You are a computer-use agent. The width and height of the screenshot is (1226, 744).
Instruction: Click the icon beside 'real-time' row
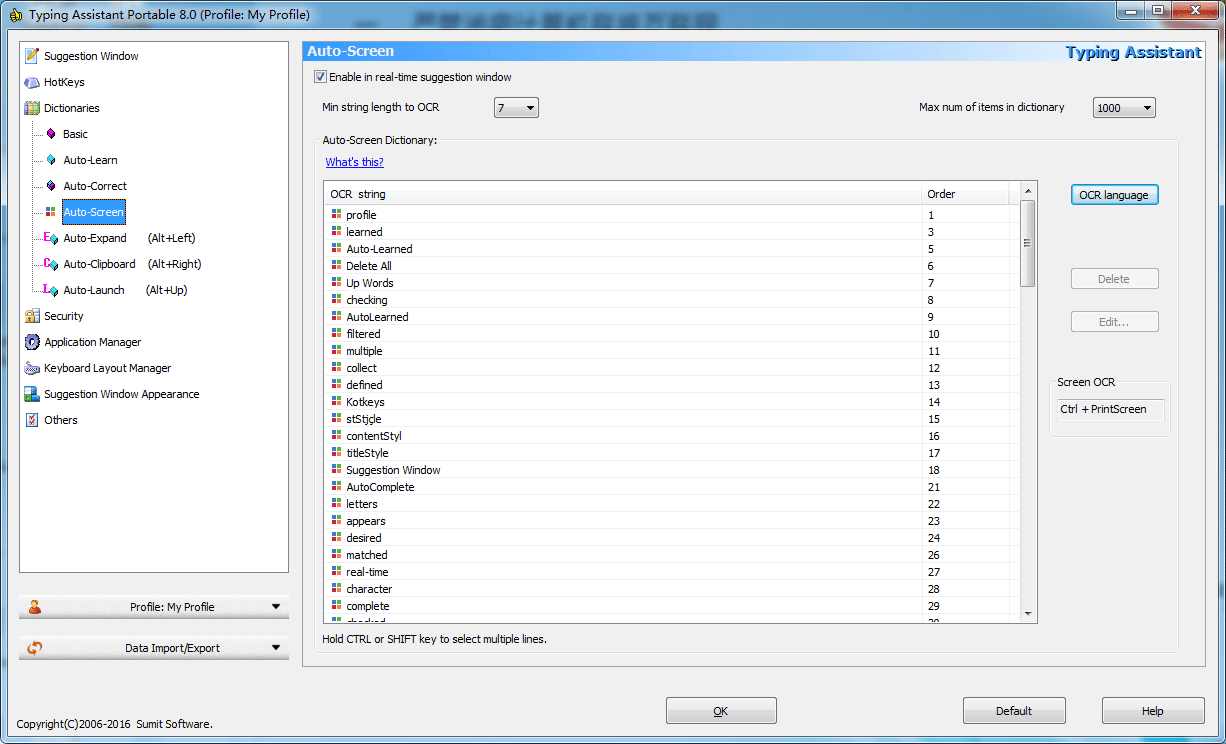[x=336, y=572]
